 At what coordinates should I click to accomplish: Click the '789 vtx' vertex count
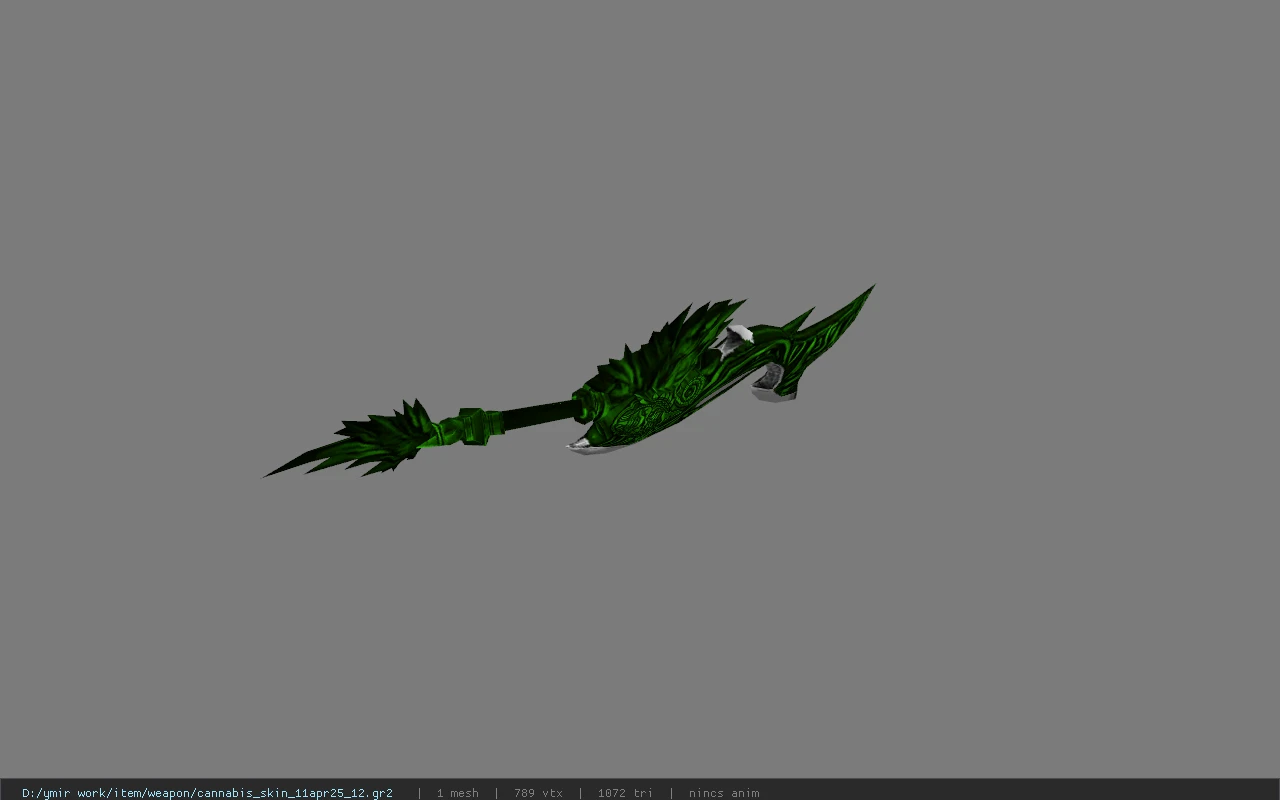click(538, 793)
